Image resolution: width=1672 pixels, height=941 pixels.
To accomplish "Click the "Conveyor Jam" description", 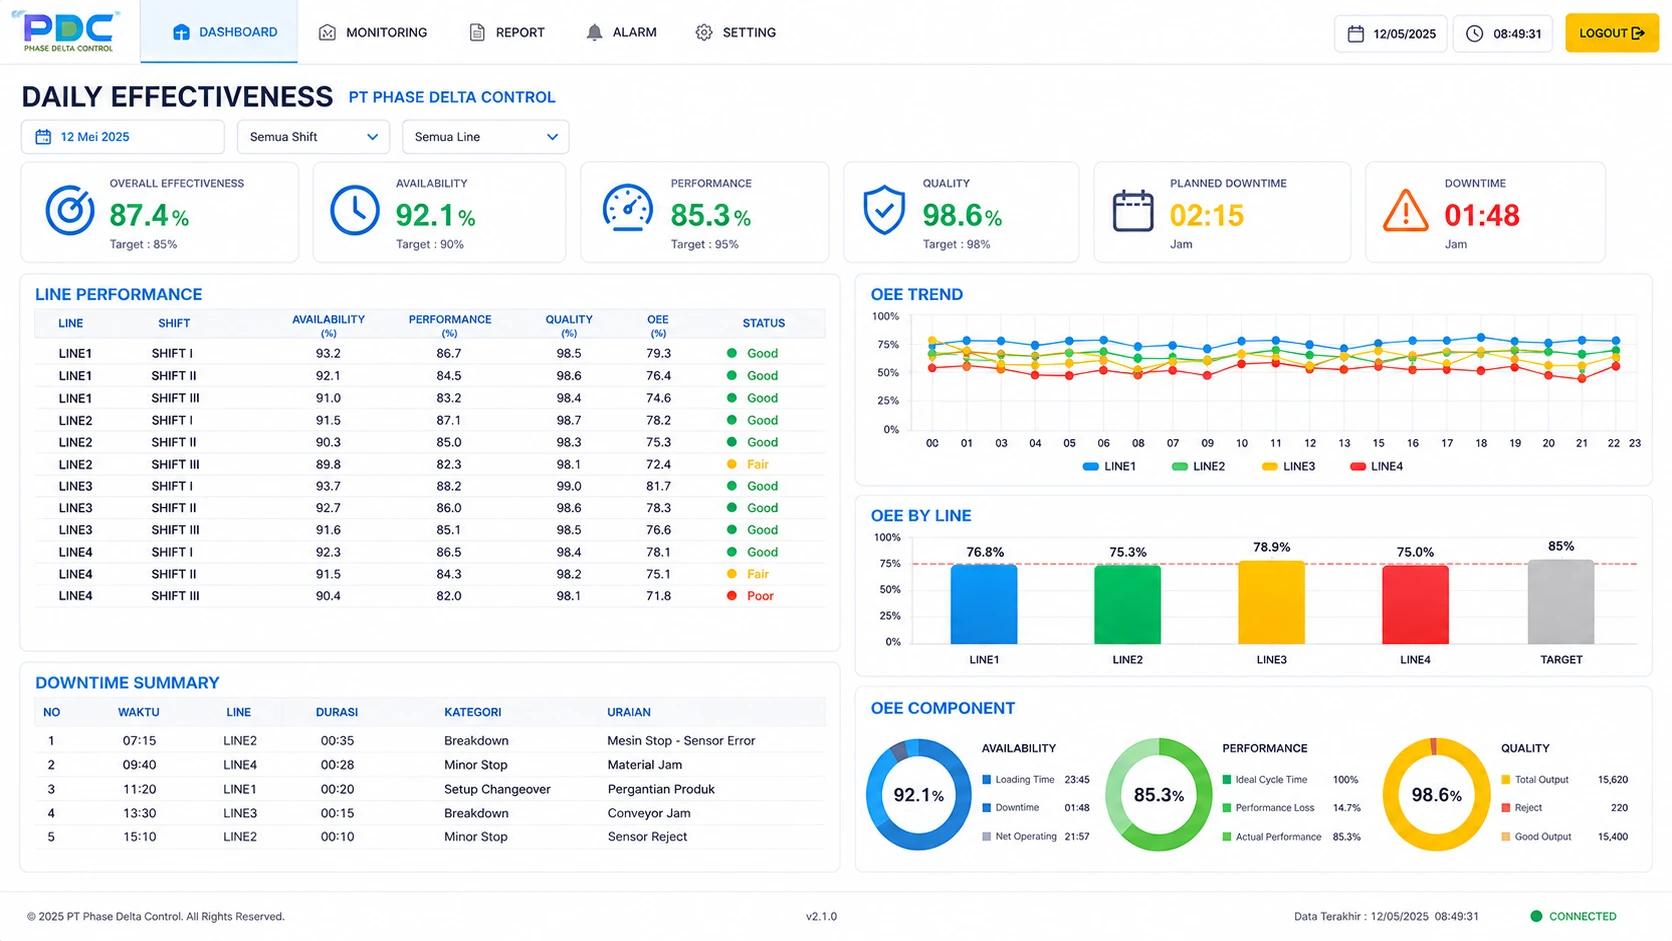I will (x=649, y=813).
